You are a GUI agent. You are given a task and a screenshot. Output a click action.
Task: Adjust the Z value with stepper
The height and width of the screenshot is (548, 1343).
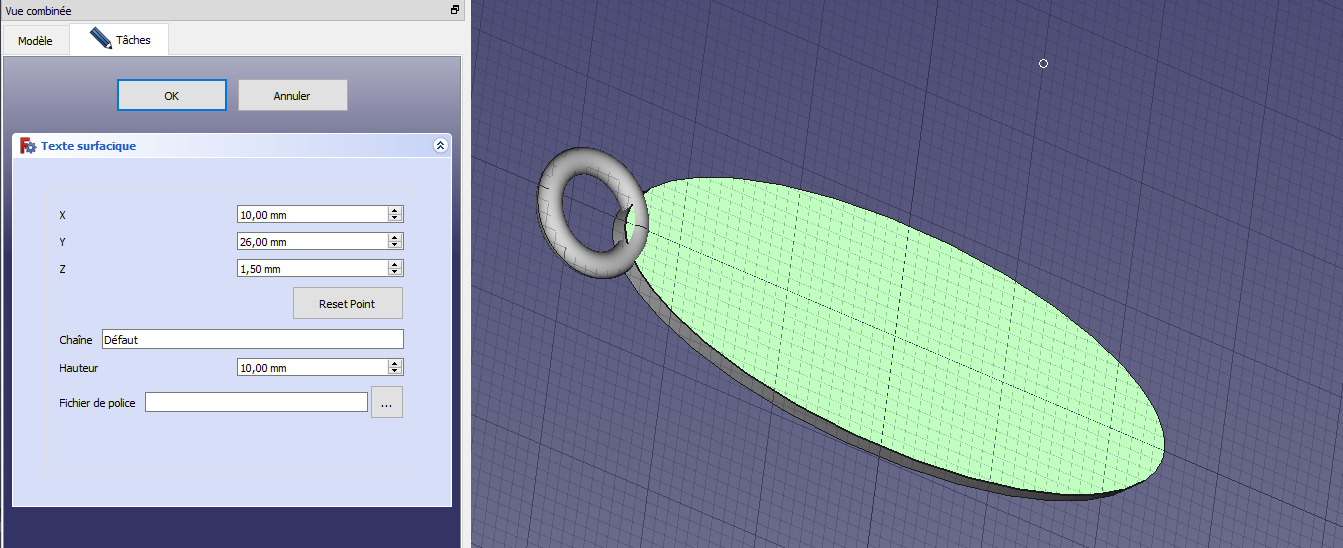pyautogui.click(x=395, y=268)
